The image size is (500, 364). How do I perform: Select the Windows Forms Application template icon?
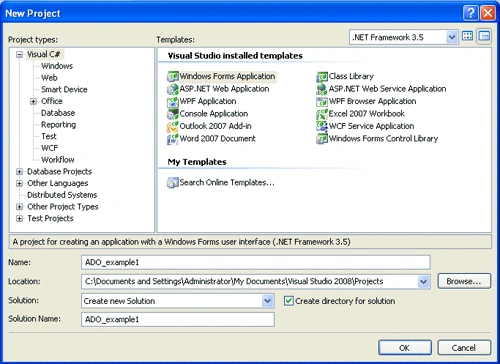pyautogui.click(x=173, y=76)
